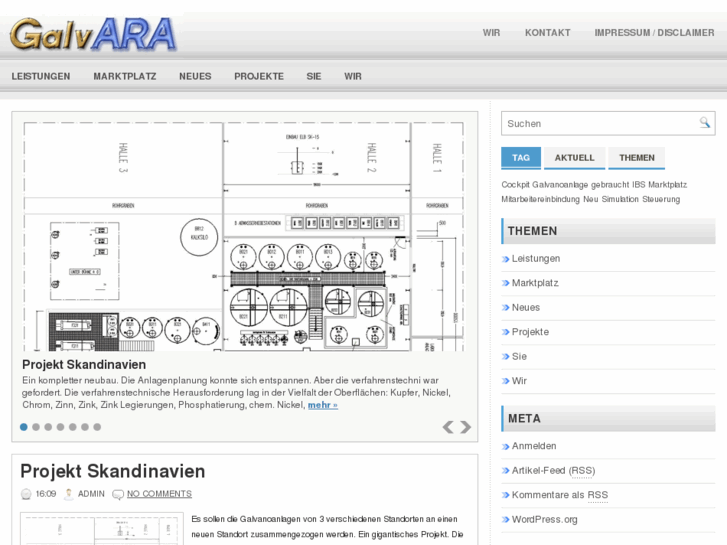
Task: Open the NO COMMENTS link
Action: (x=159, y=494)
